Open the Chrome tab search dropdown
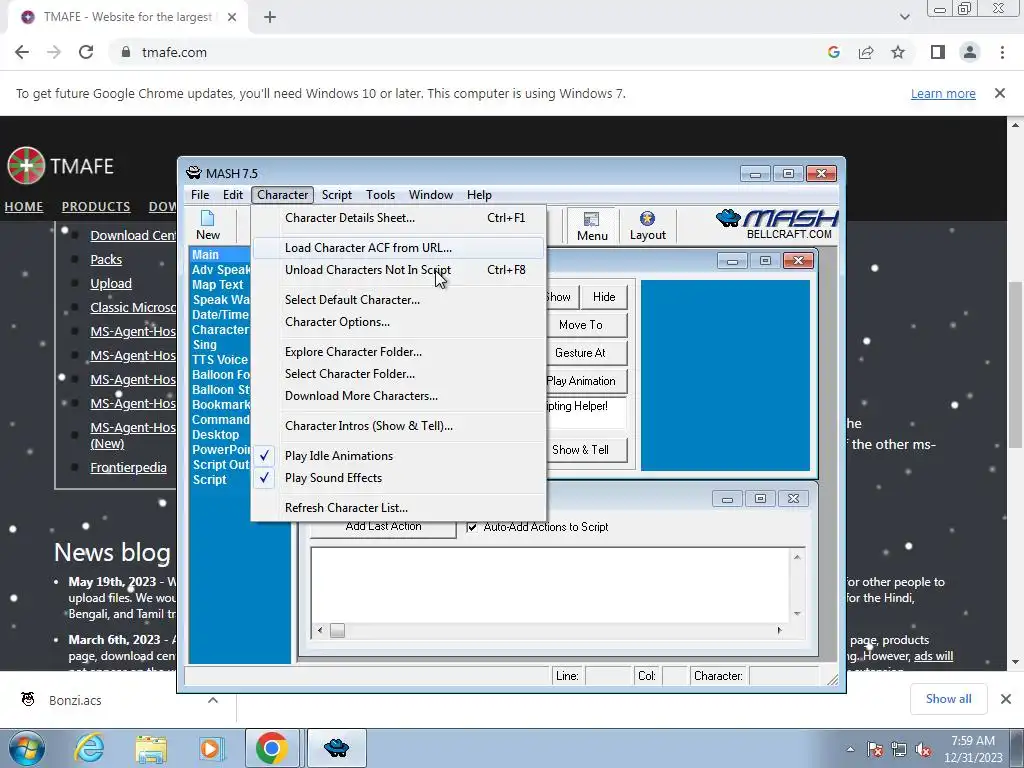The image size is (1024, 768). click(904, 17)
